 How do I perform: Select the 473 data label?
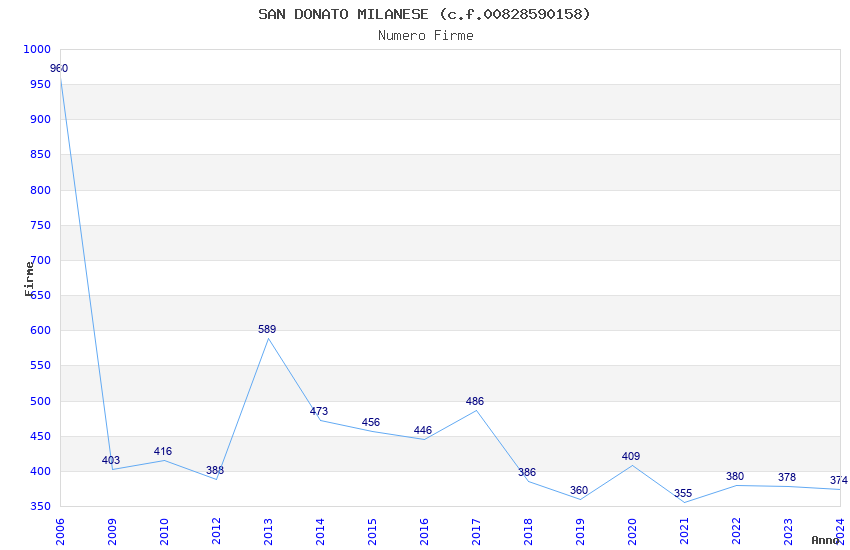(x=319, y=411)
